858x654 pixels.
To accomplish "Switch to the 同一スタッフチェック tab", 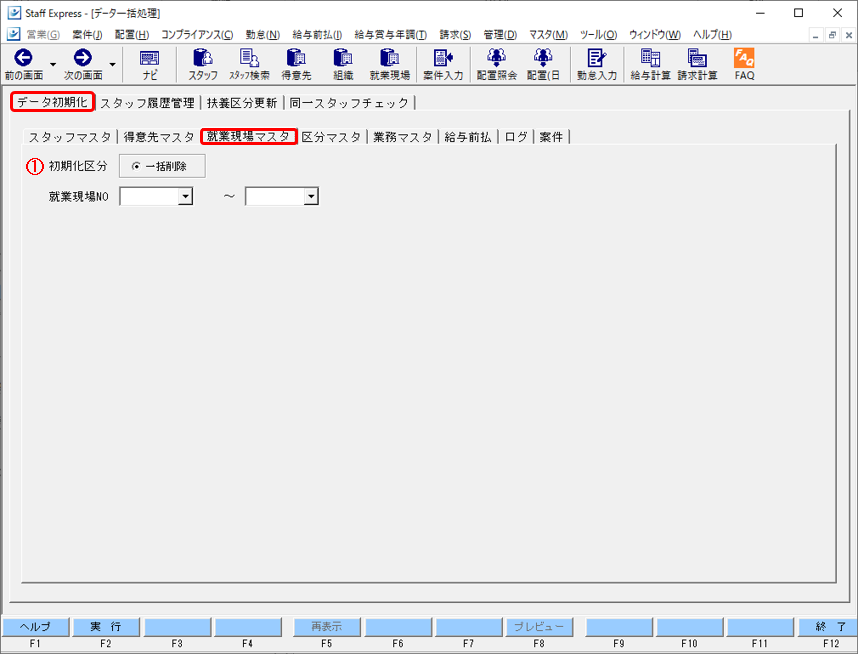I will pos(350,103).
